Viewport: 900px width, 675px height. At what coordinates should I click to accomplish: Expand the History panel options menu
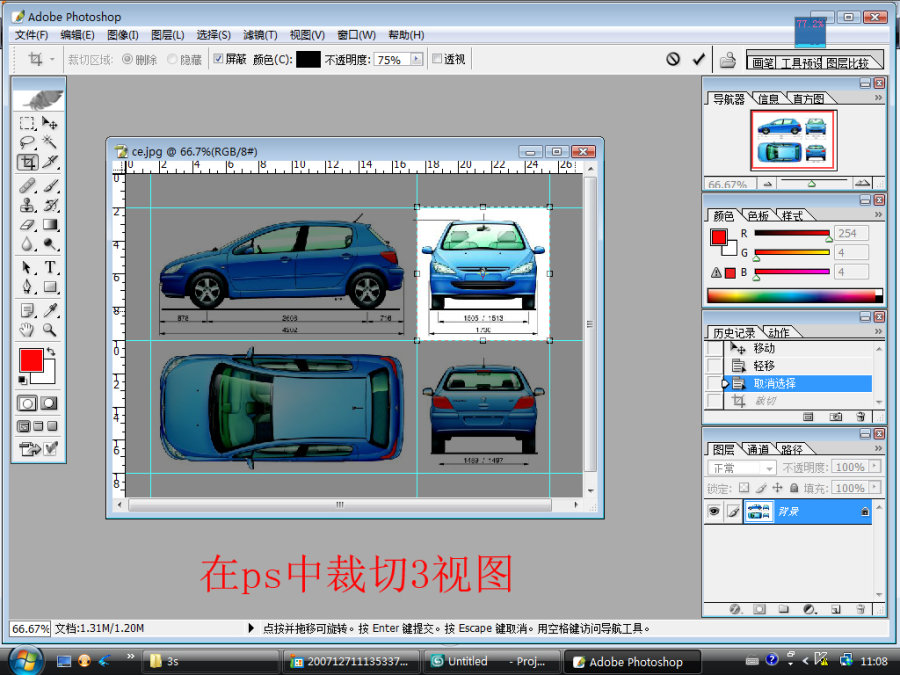coord(878,331)
